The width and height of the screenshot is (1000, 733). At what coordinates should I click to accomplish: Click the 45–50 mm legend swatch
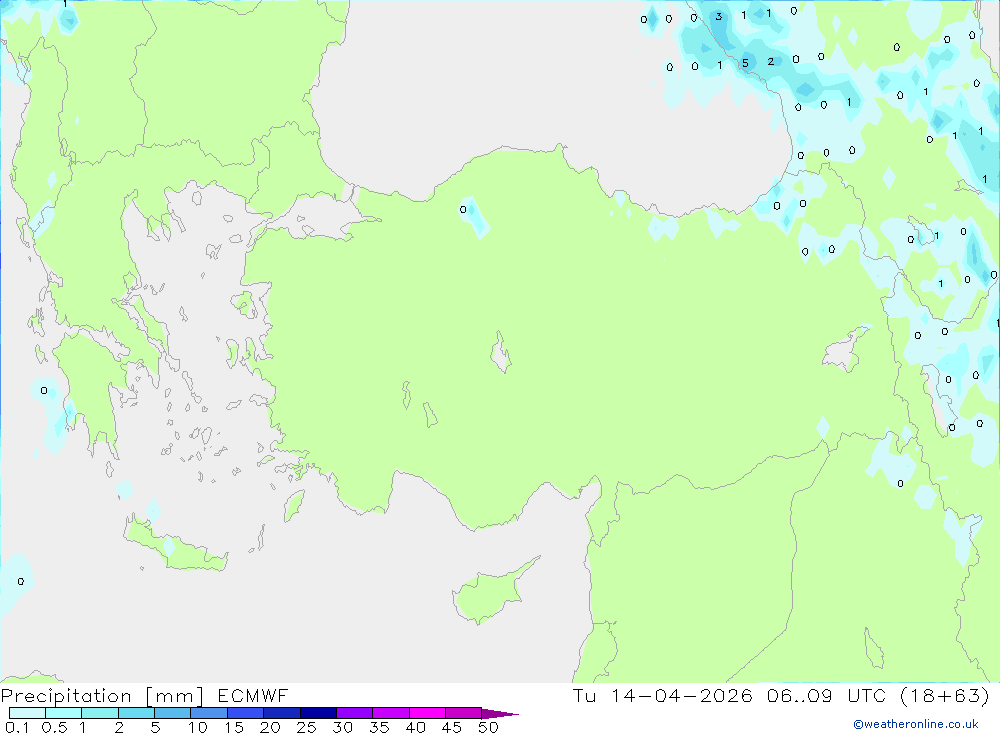coord(463,713)
